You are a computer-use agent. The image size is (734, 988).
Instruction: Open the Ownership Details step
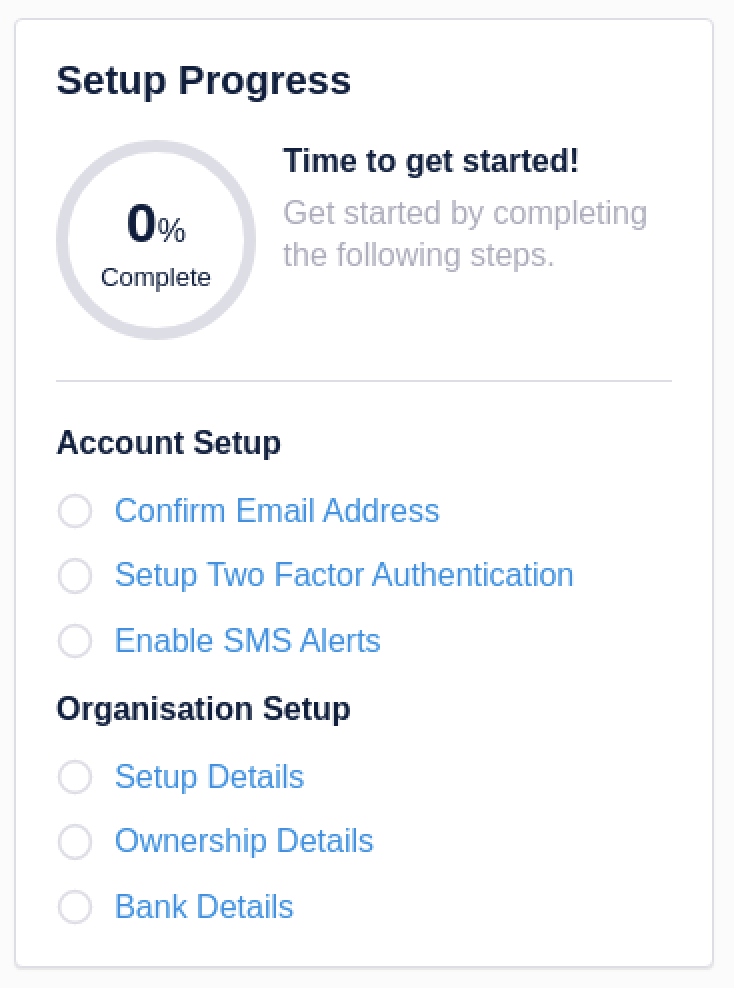(x=244, y=842)
